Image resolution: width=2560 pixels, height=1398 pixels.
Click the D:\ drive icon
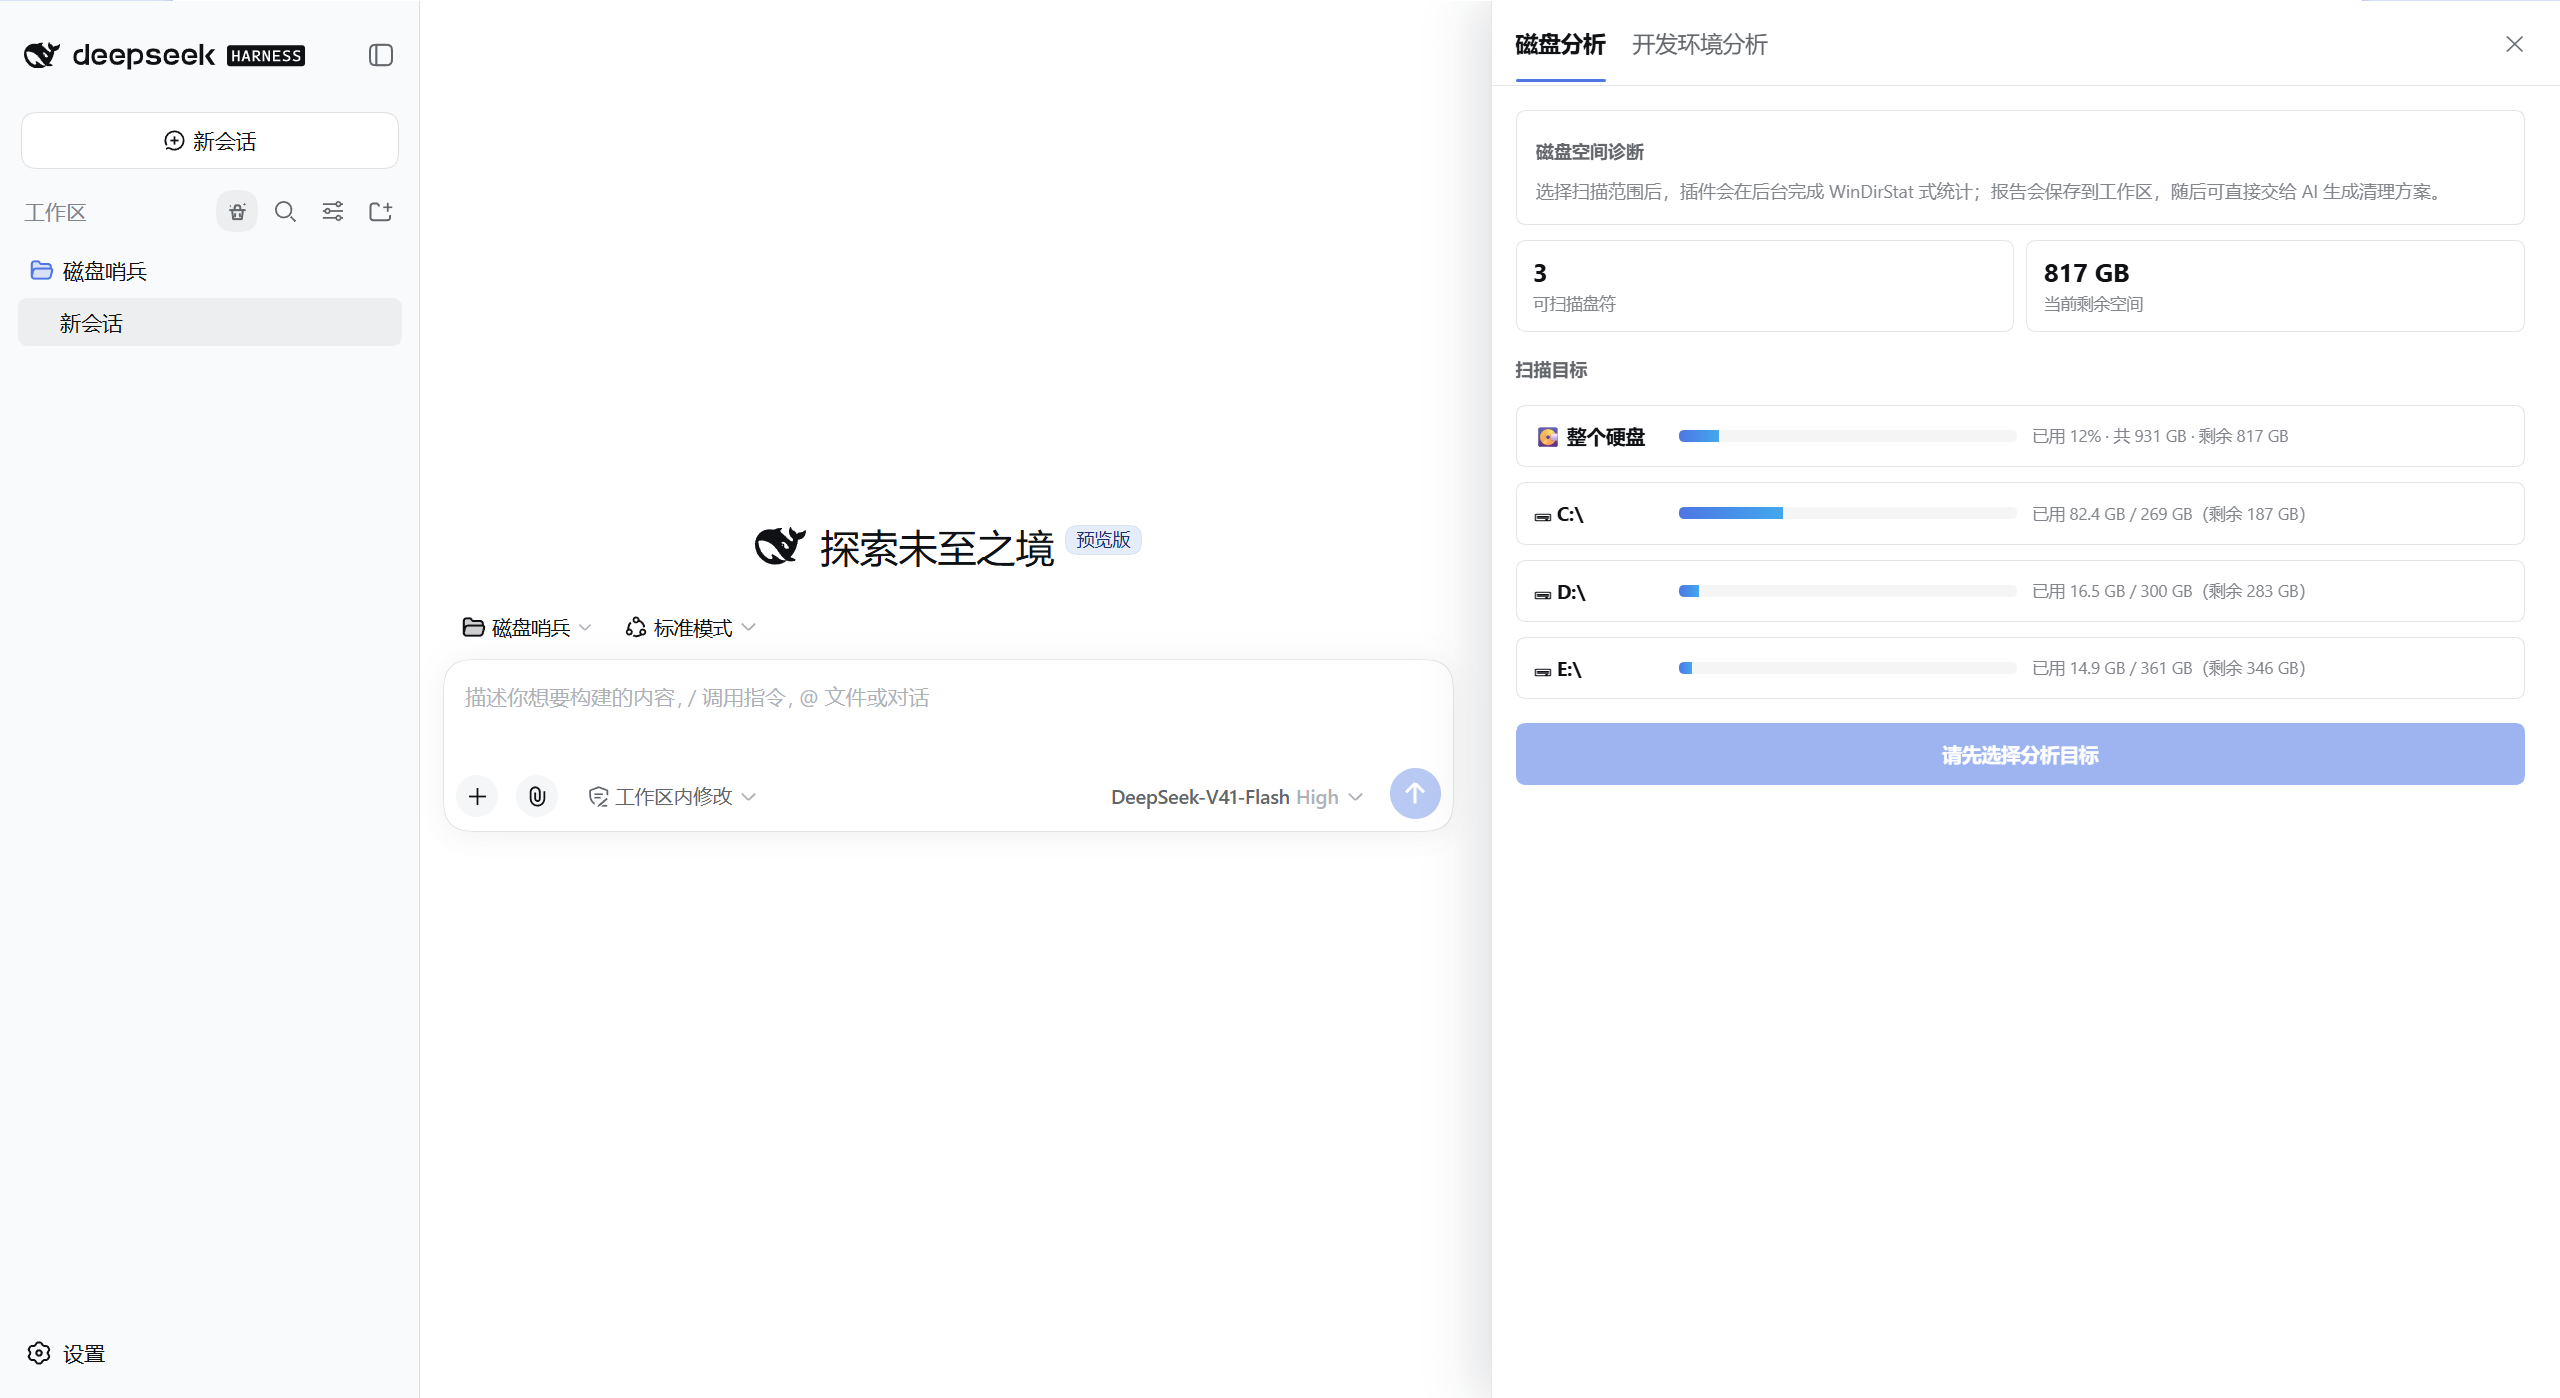(1543, 594)
